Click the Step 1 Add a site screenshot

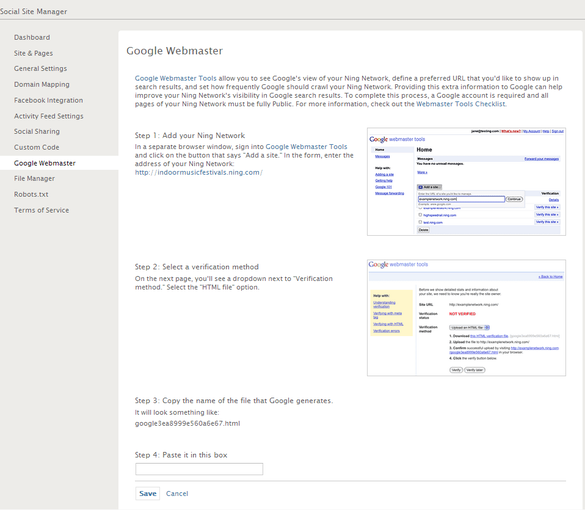pos(466,182)
